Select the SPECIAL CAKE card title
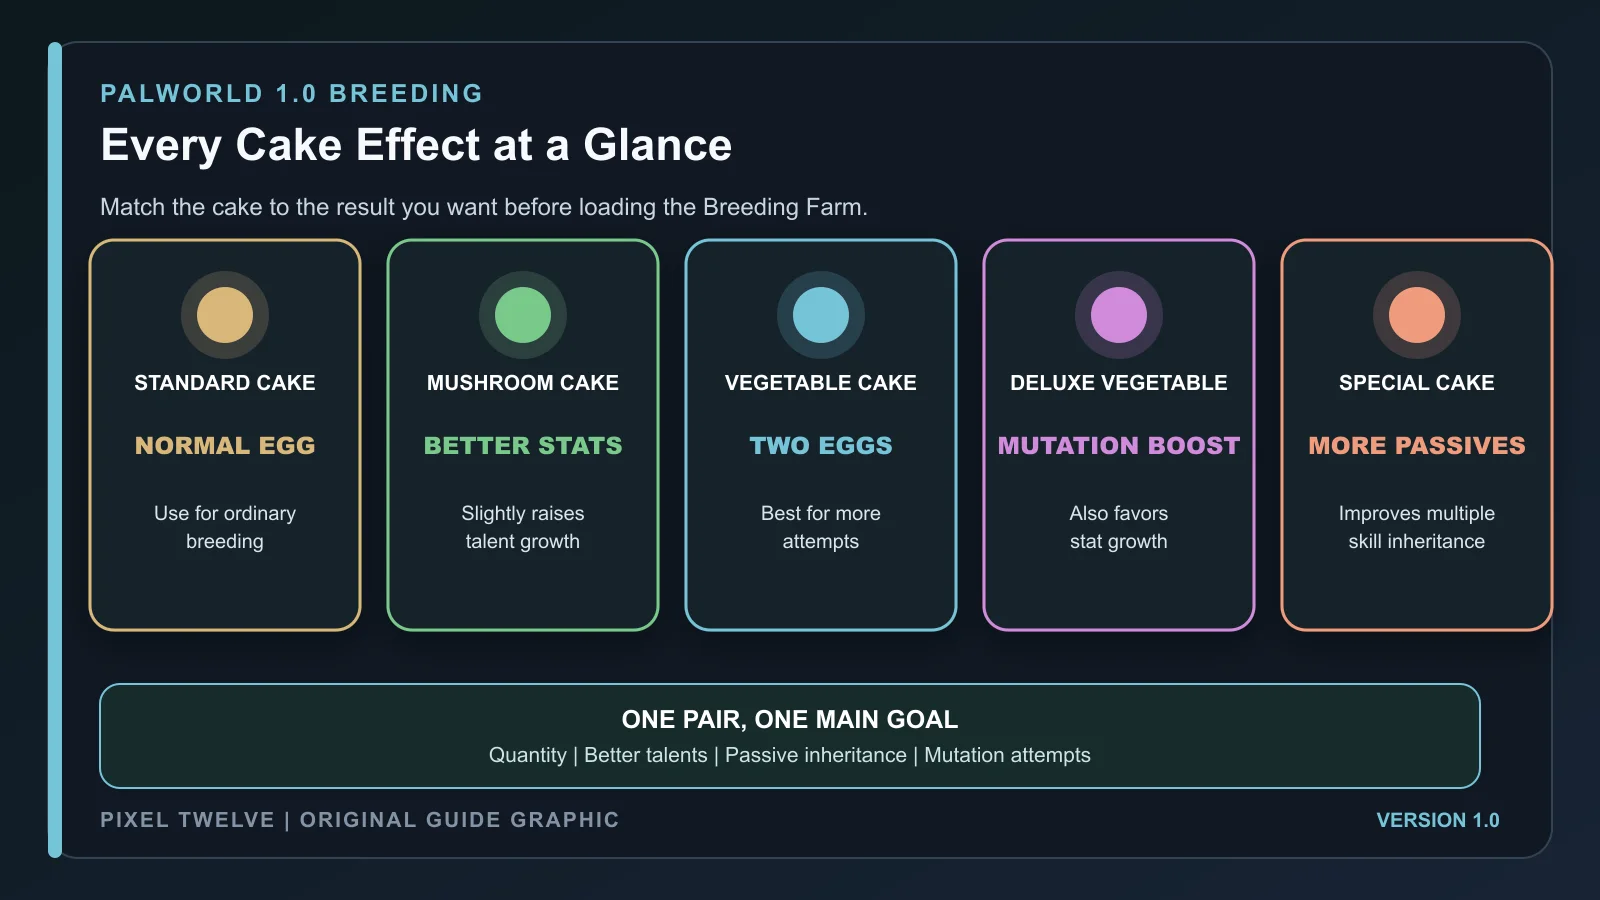1600x900 pixels. click(1417, 383)
